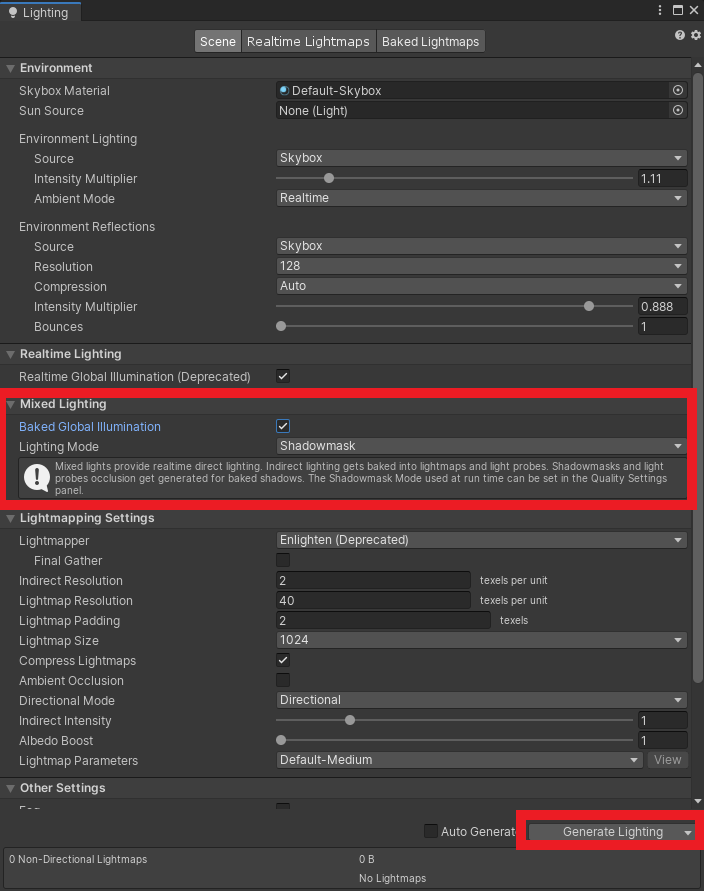Toggle Realtime Global Illumination checkbox
The image size is (704, 891).
[283, 376]
